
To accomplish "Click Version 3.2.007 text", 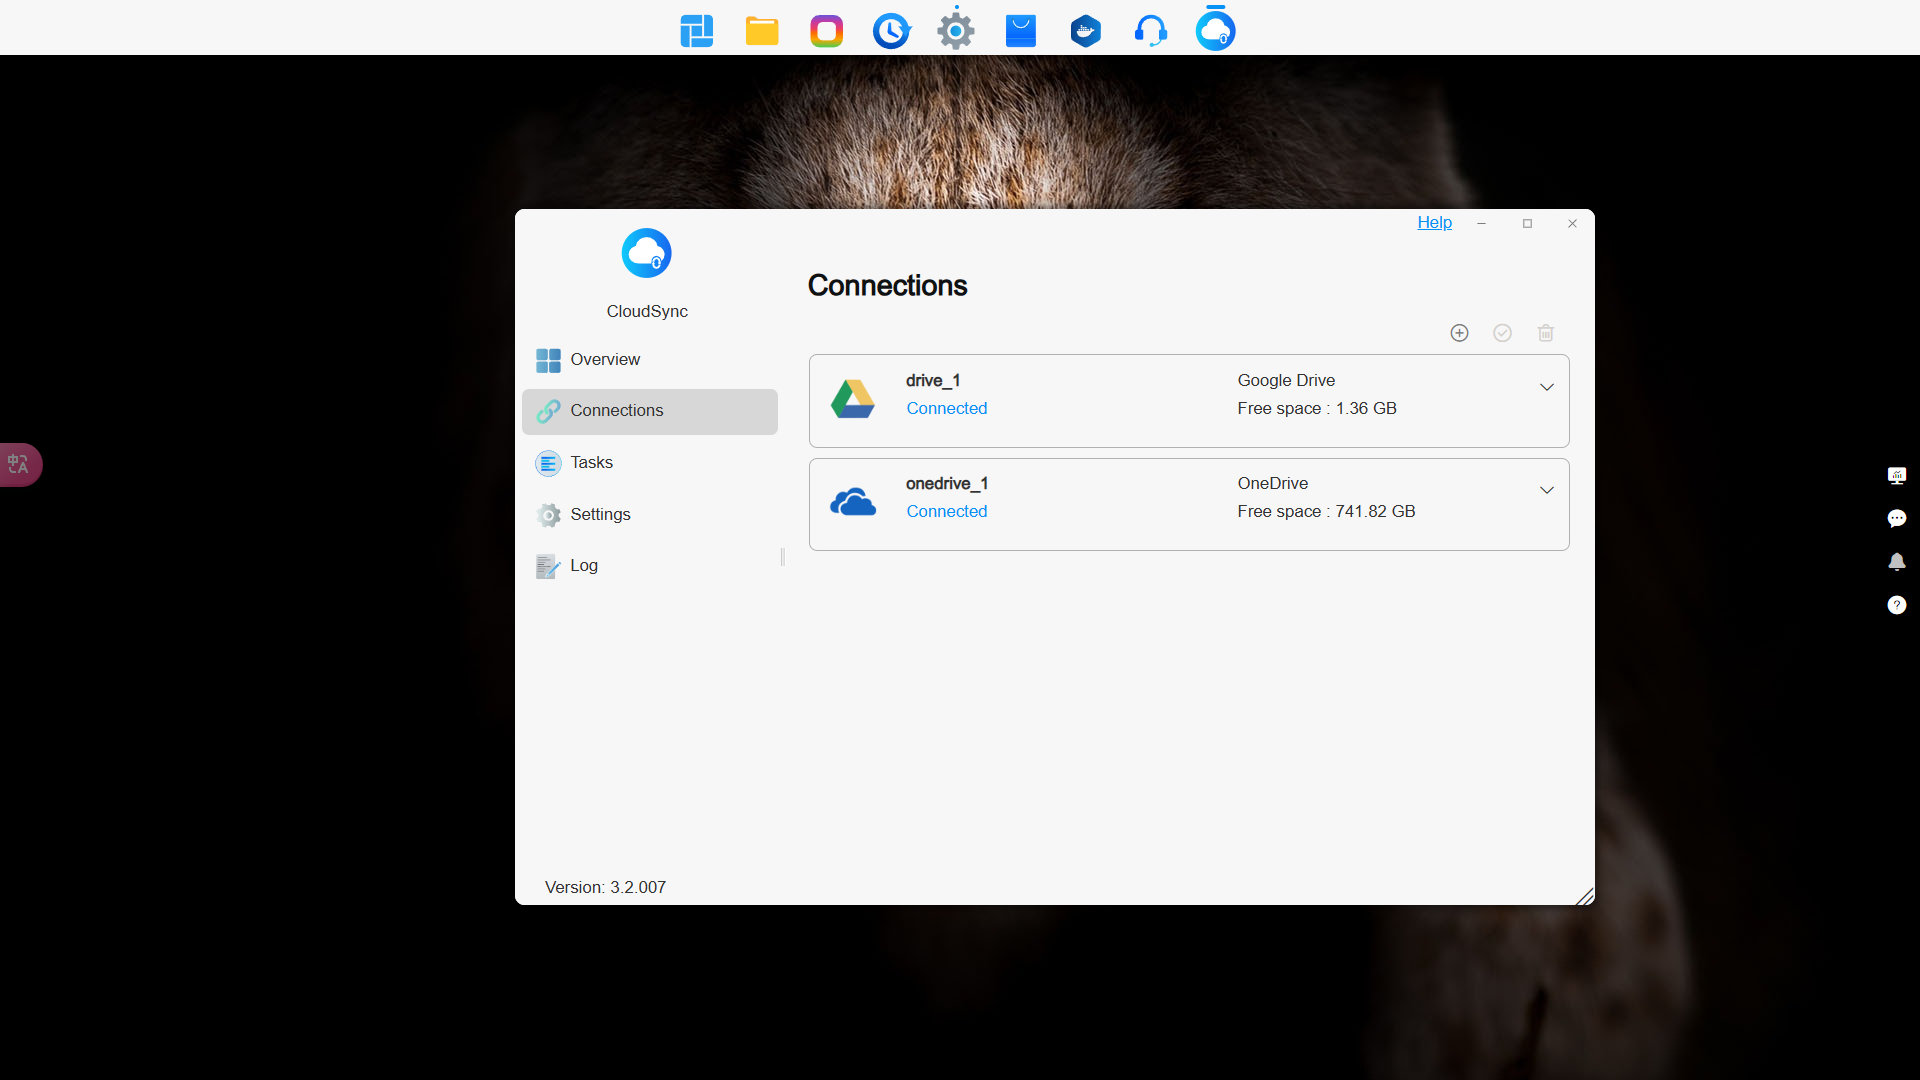I will pyautogui.click(x=605, y=888).
